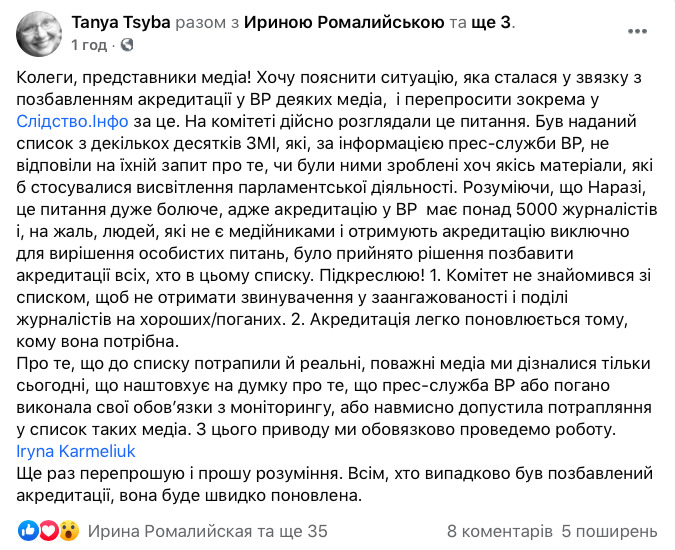Screen dimensions: 675x550
Task: Click the 'та ще 35' reactions count
Action: coord(292,531)
